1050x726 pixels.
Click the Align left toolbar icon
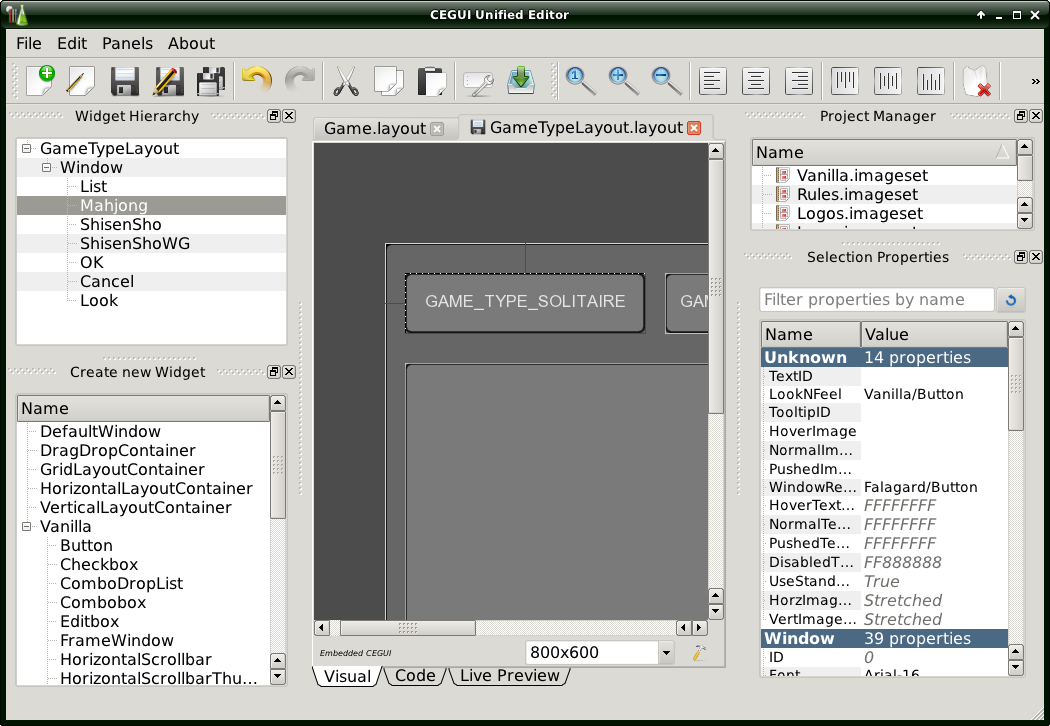[712, 80]
